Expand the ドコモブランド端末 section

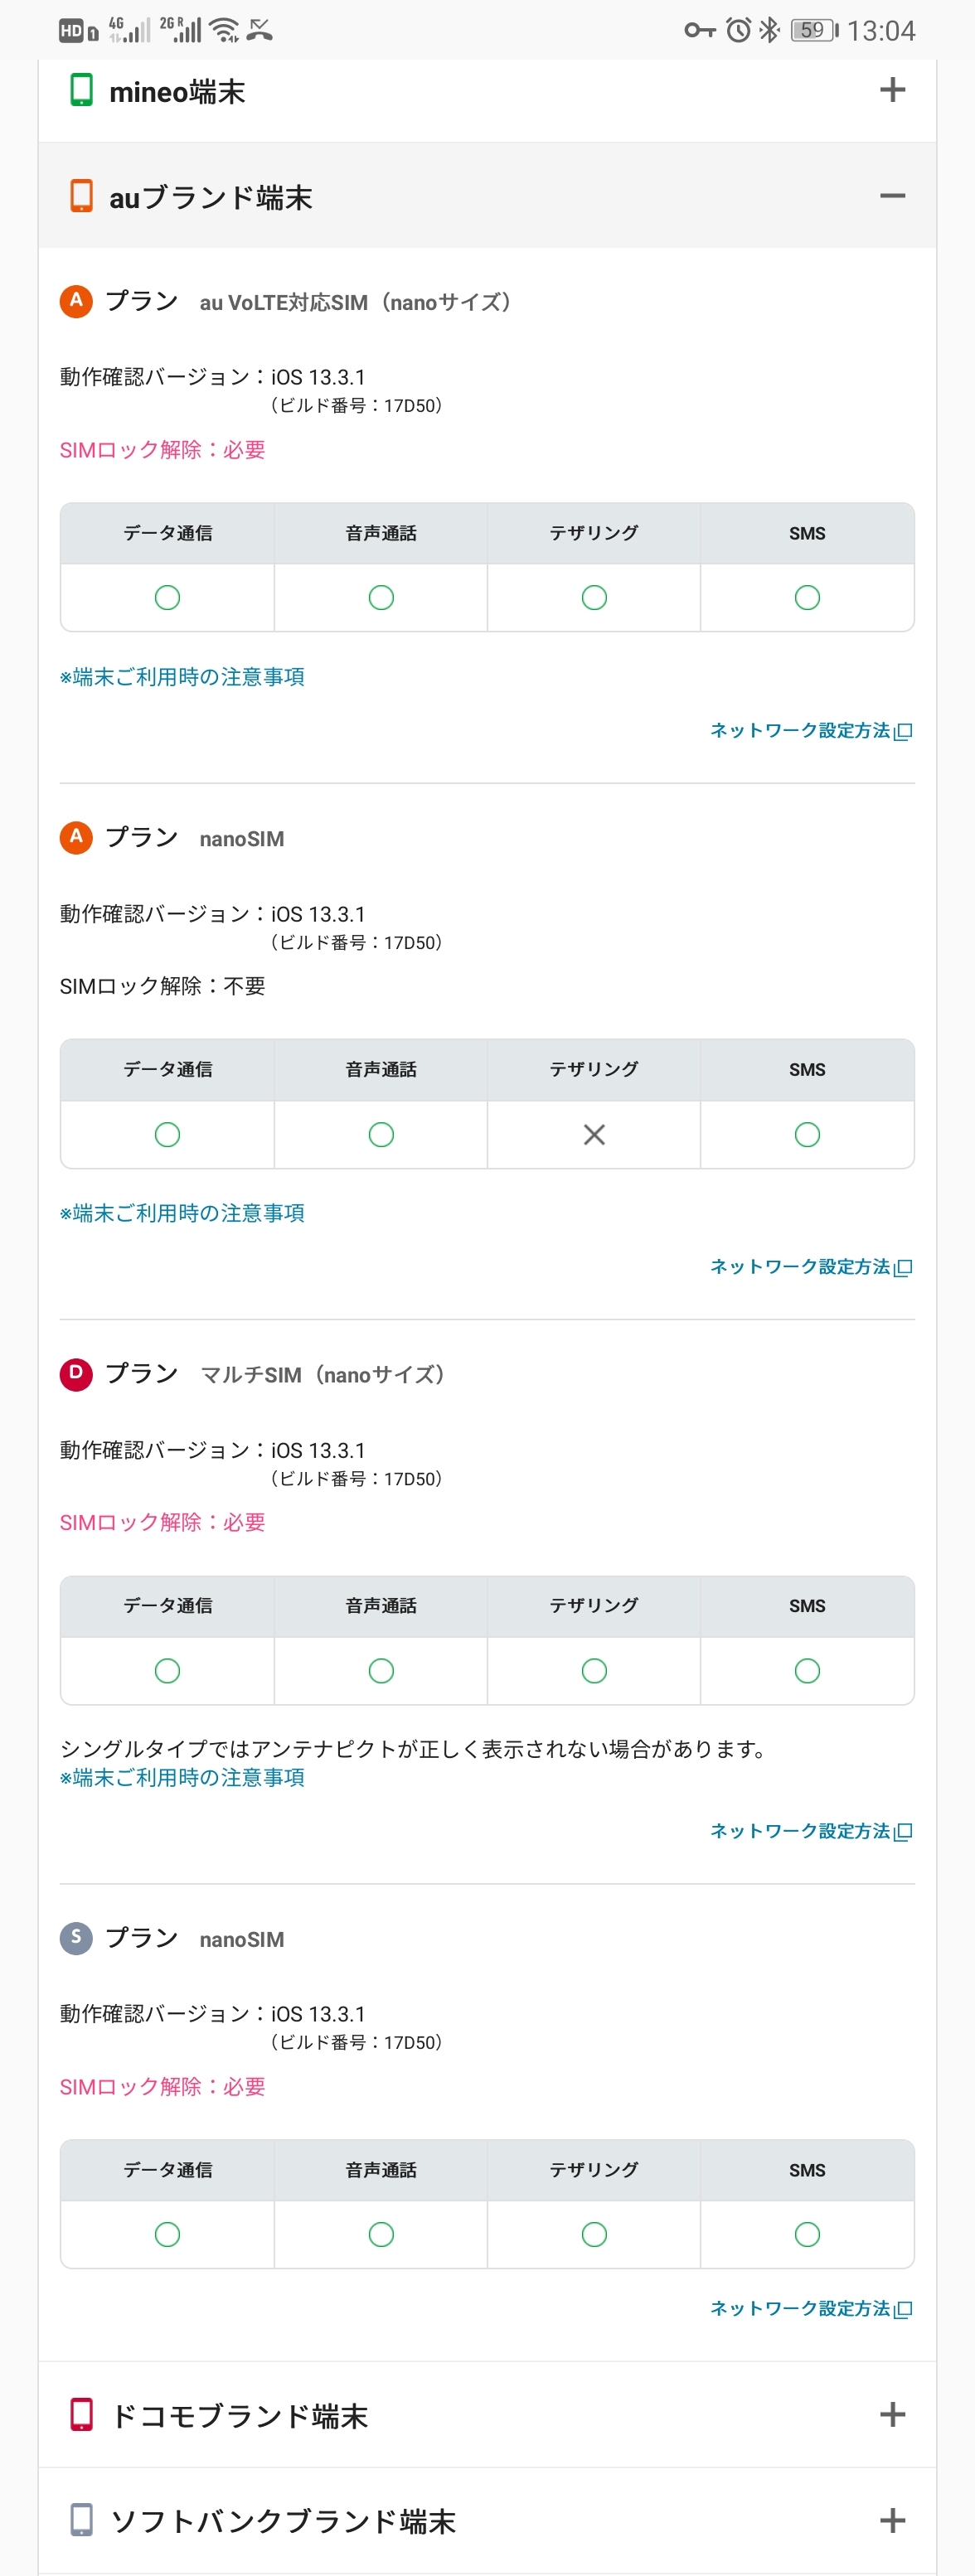pos(892,2415)
